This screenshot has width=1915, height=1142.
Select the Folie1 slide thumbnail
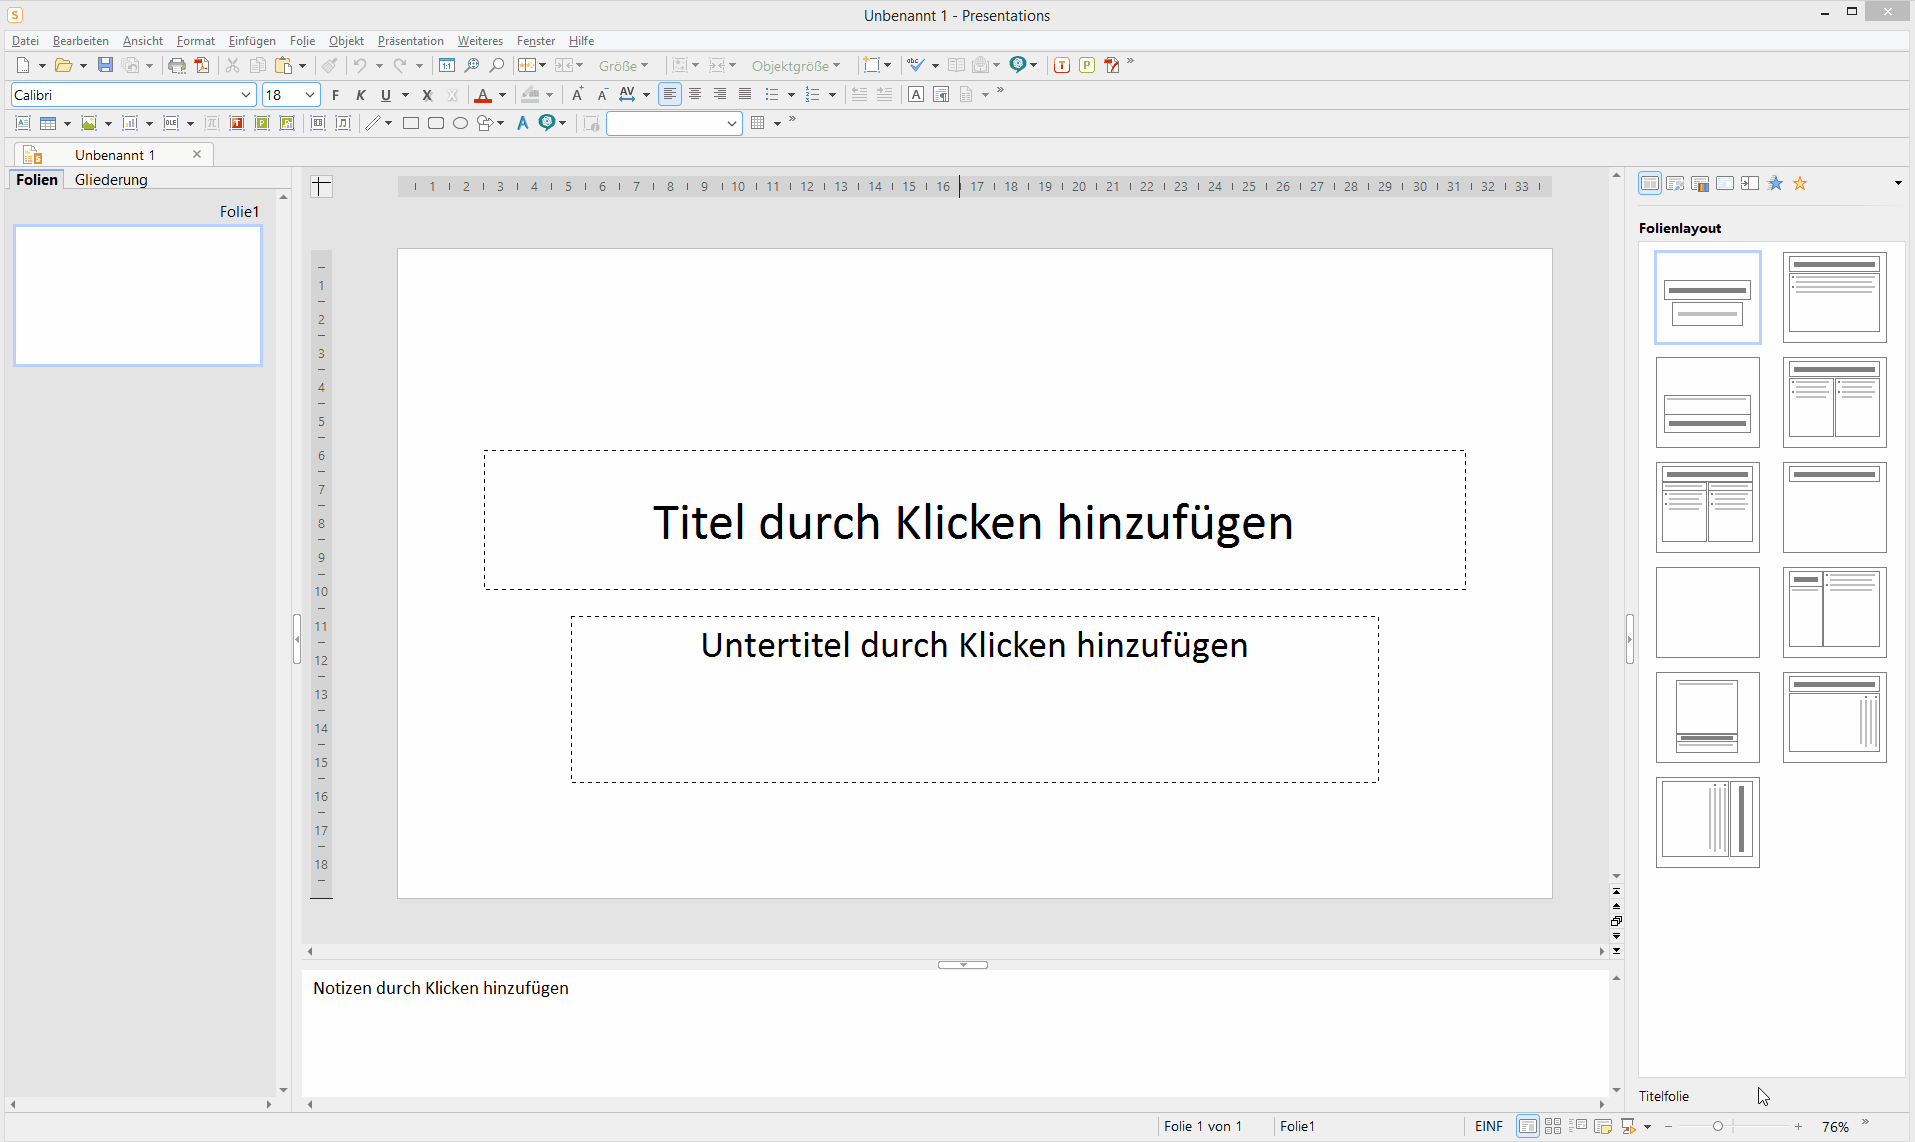(138, 295)
